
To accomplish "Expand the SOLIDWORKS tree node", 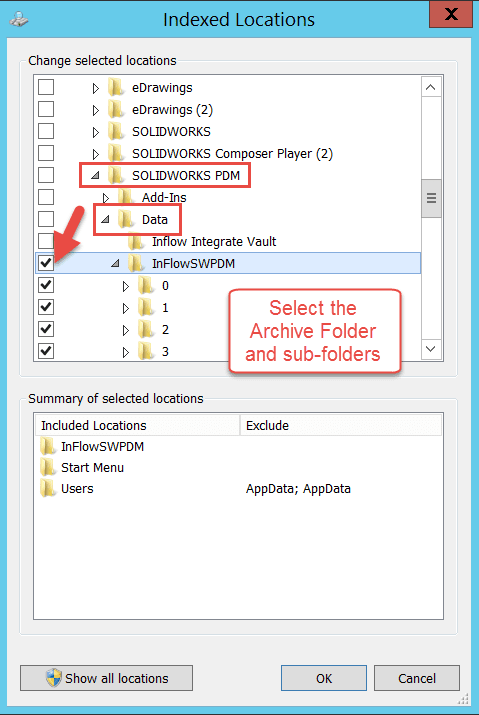I will click(x=95, y=132).
